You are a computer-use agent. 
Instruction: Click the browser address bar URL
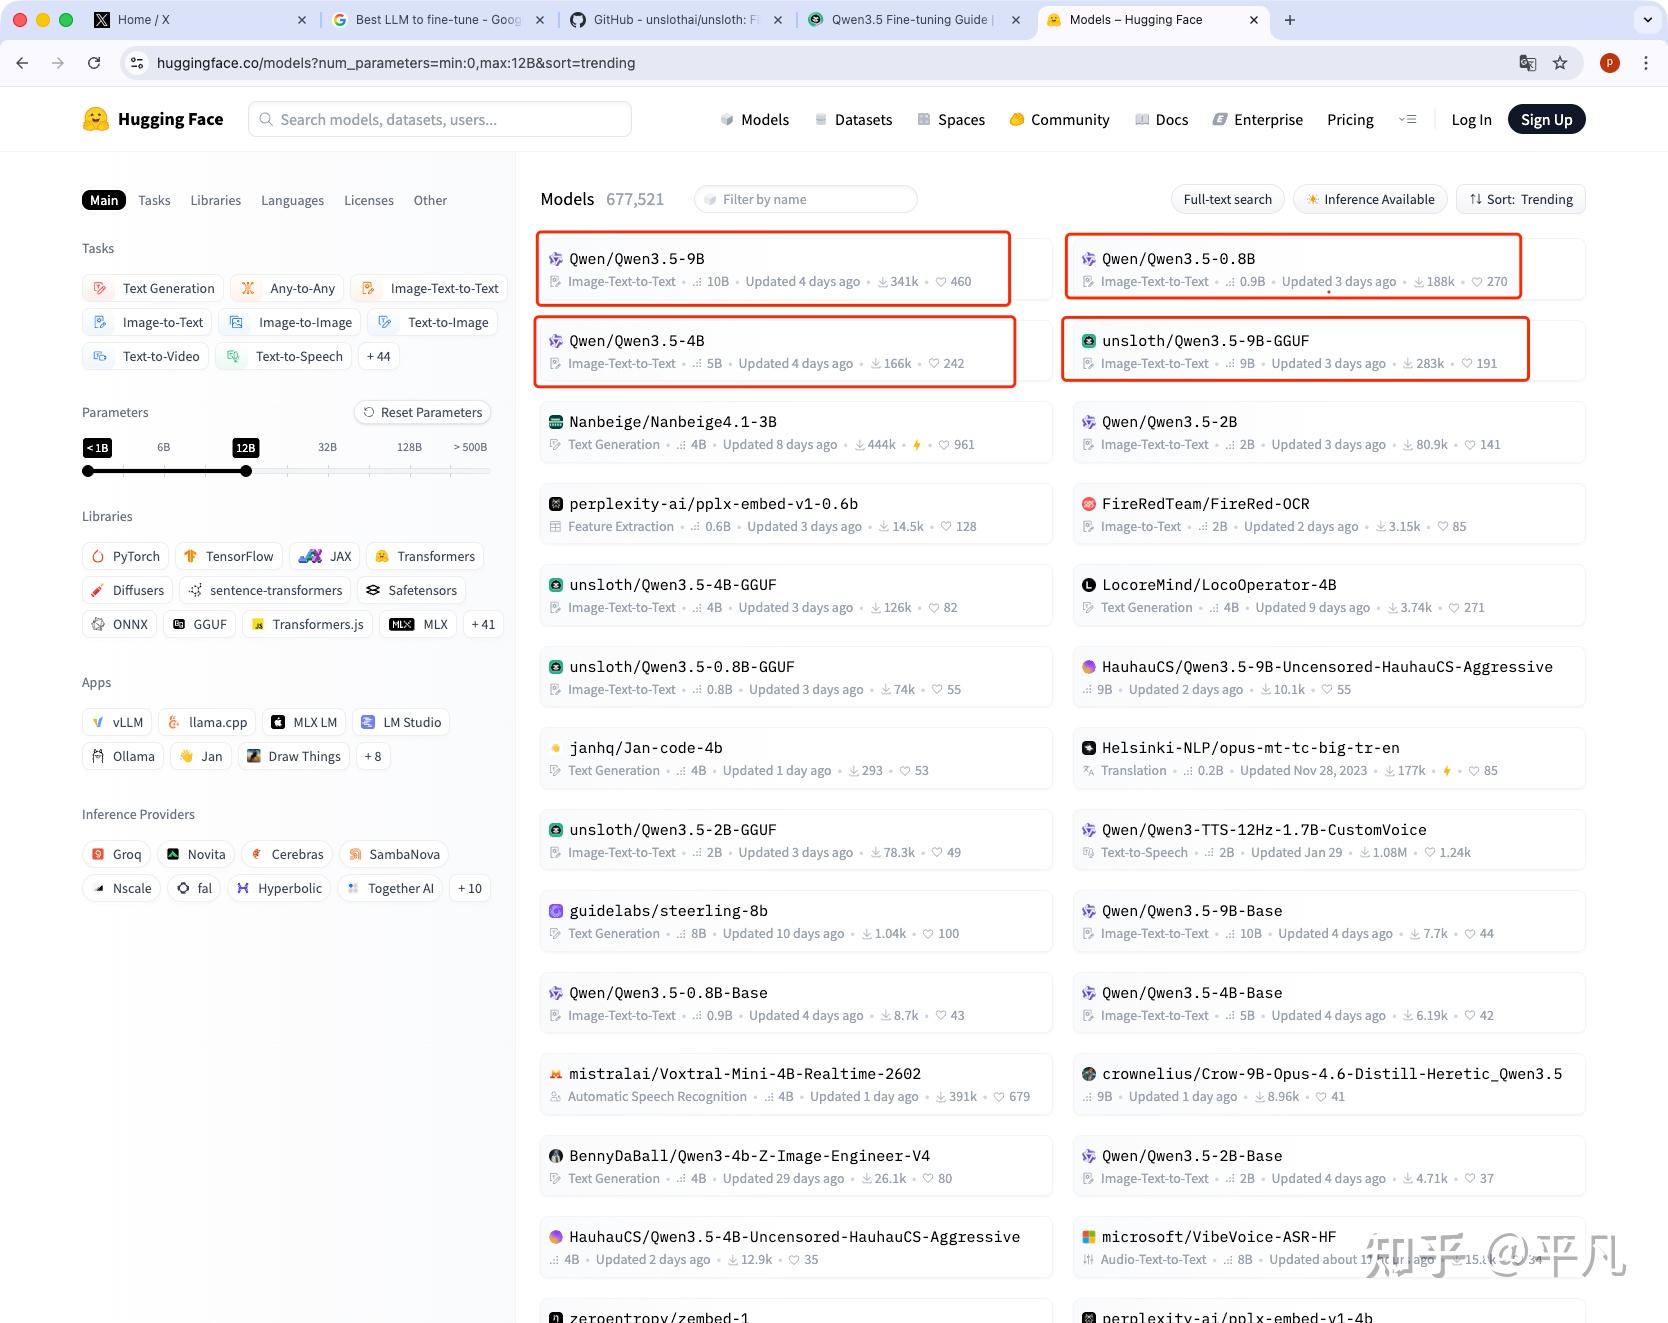[x=396, y=63]
